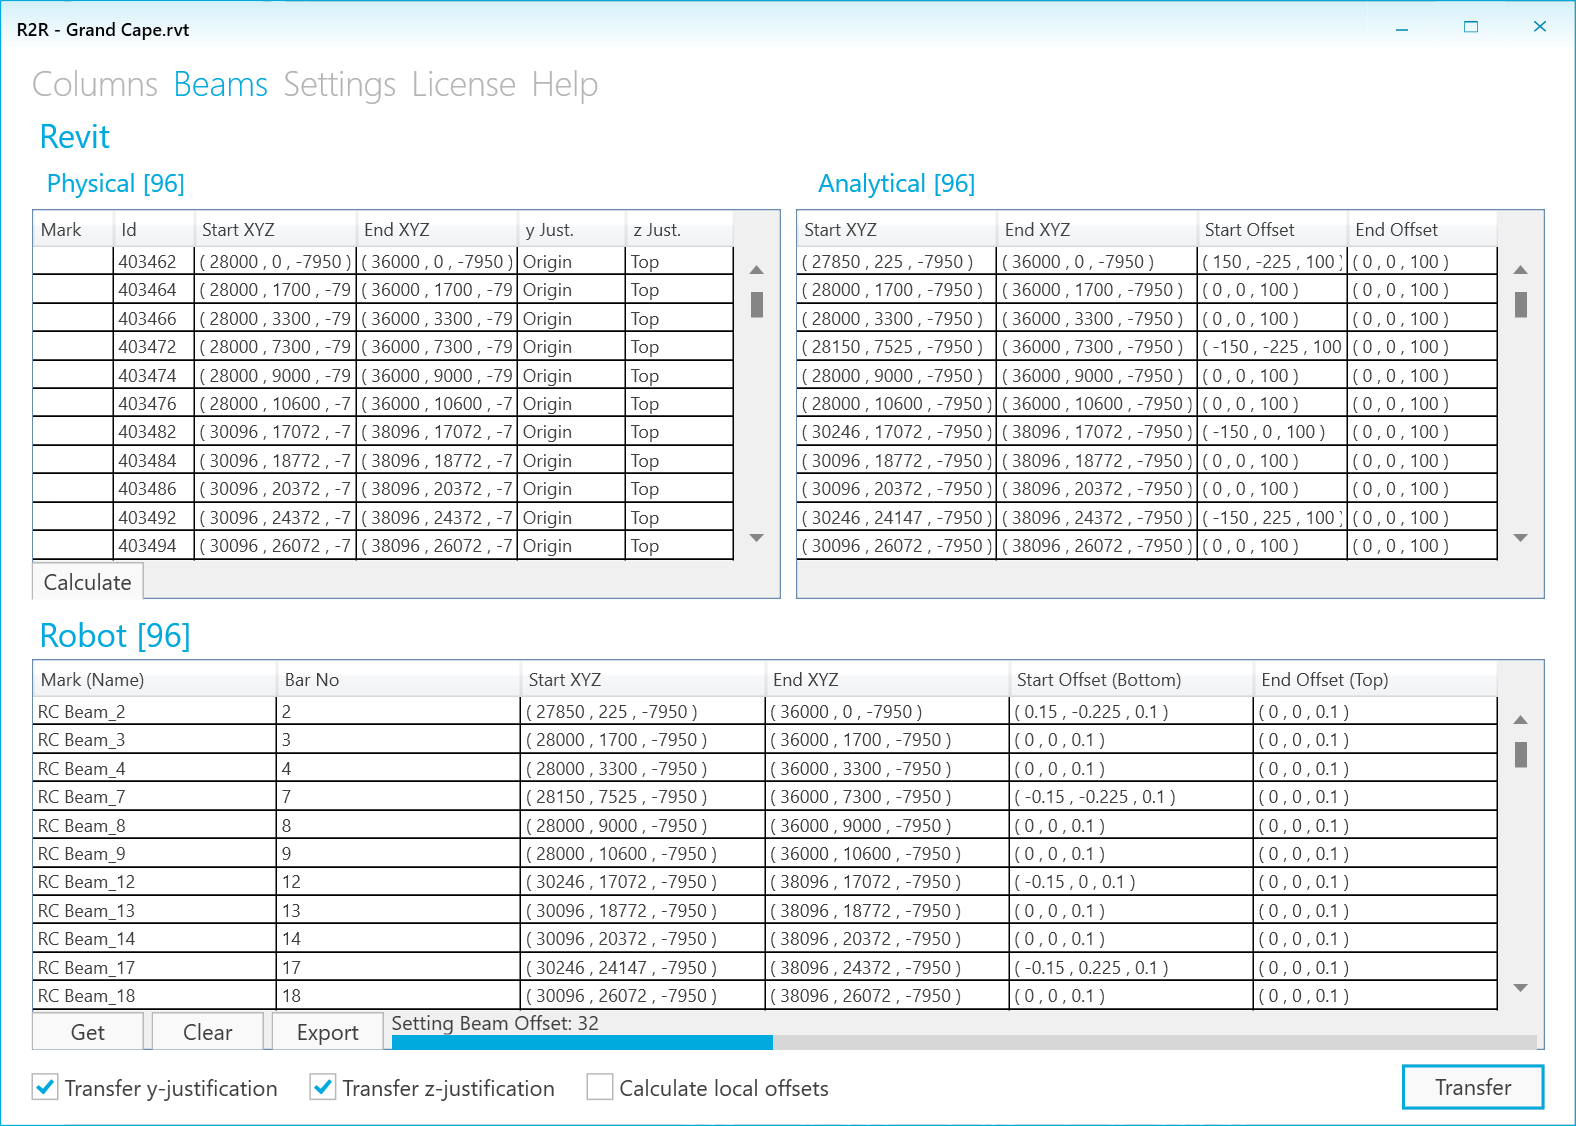
Task: Click the z Just. column header
Action: 679,230
